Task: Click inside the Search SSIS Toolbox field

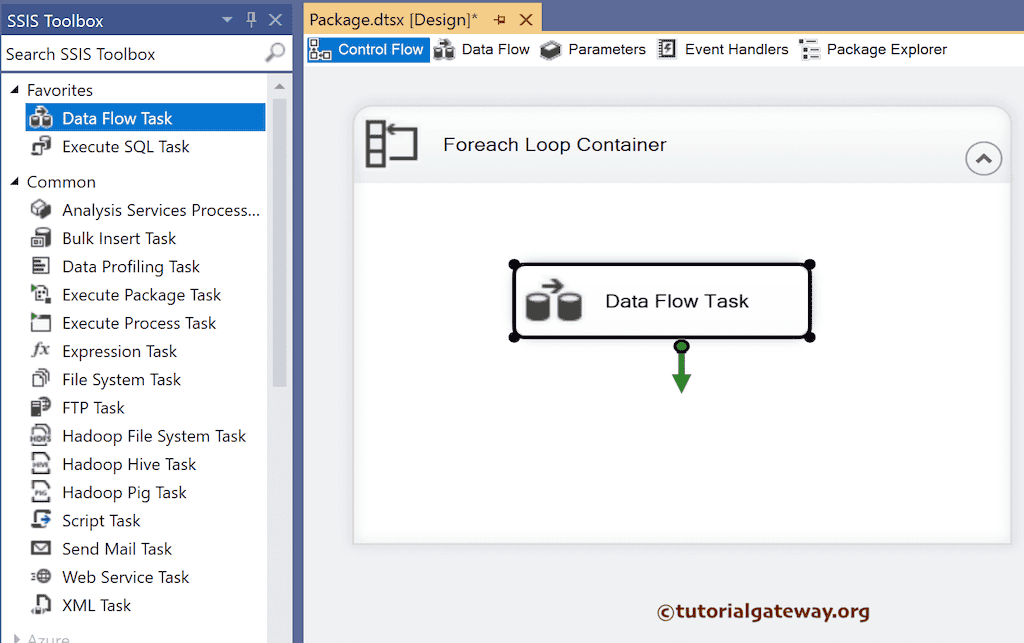Action: point(130,54)
